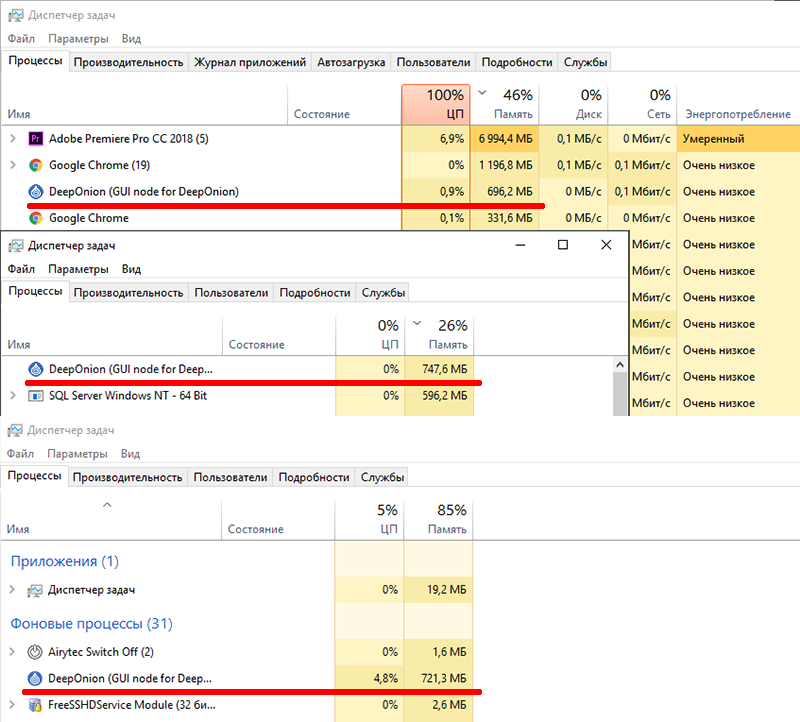Viewport: 800px width, 722px height.
Task: Click the DeepOnion icon on the 721,3 МБ row
Action: tap(34, 678)
